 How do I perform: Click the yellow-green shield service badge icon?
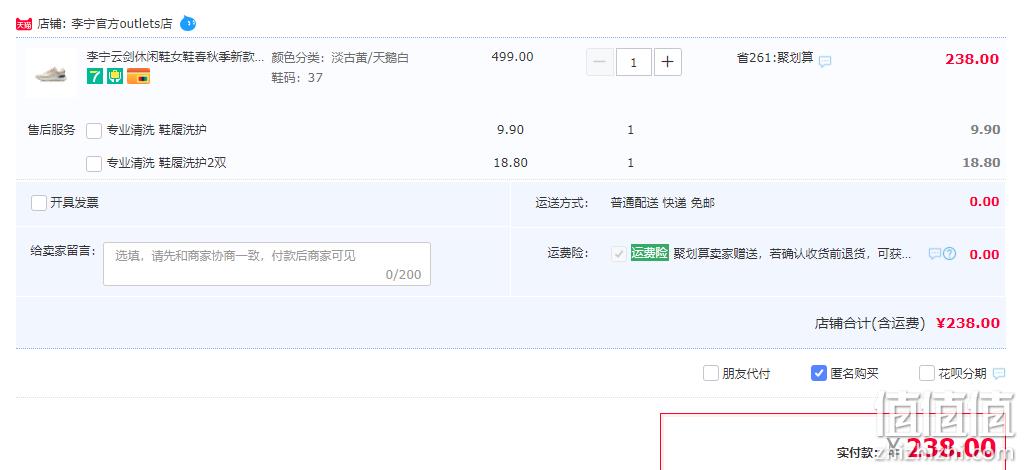pyautogui.click(x=115, y=76)
